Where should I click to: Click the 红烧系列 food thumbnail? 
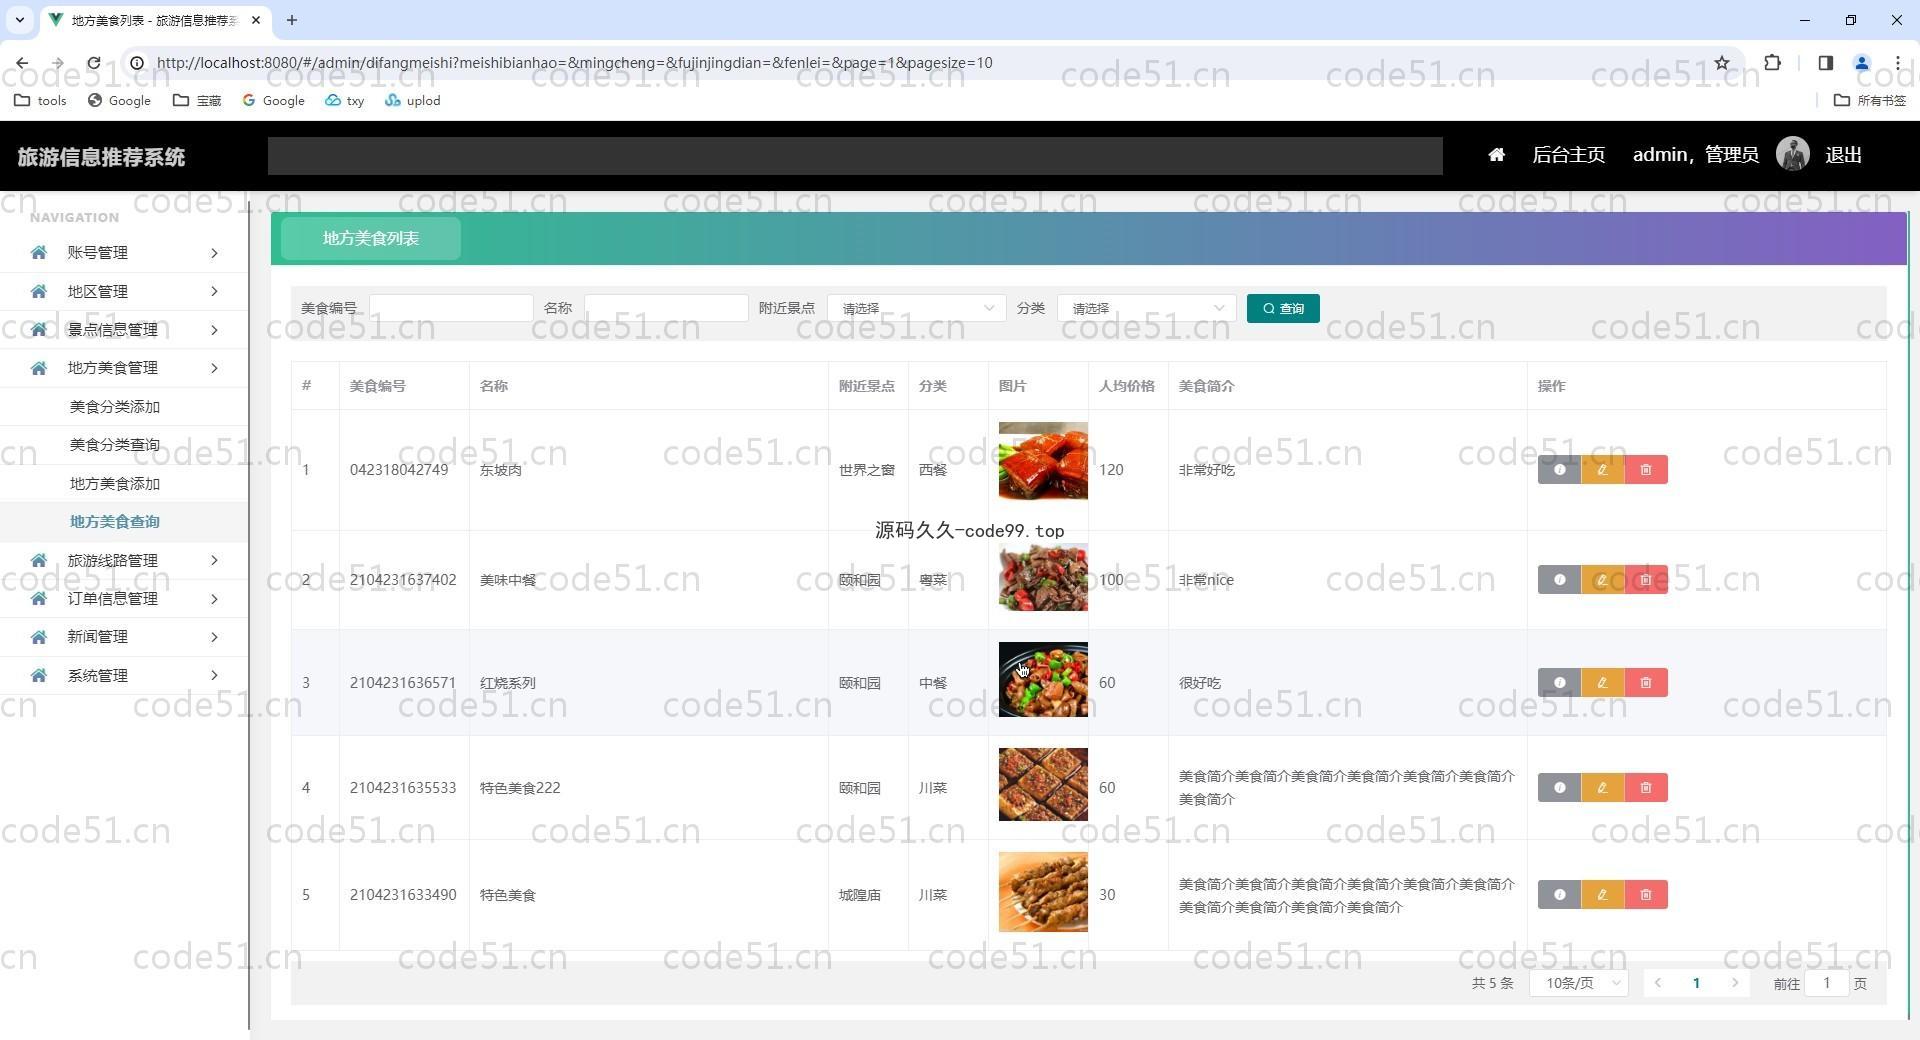coord(1043,680)
